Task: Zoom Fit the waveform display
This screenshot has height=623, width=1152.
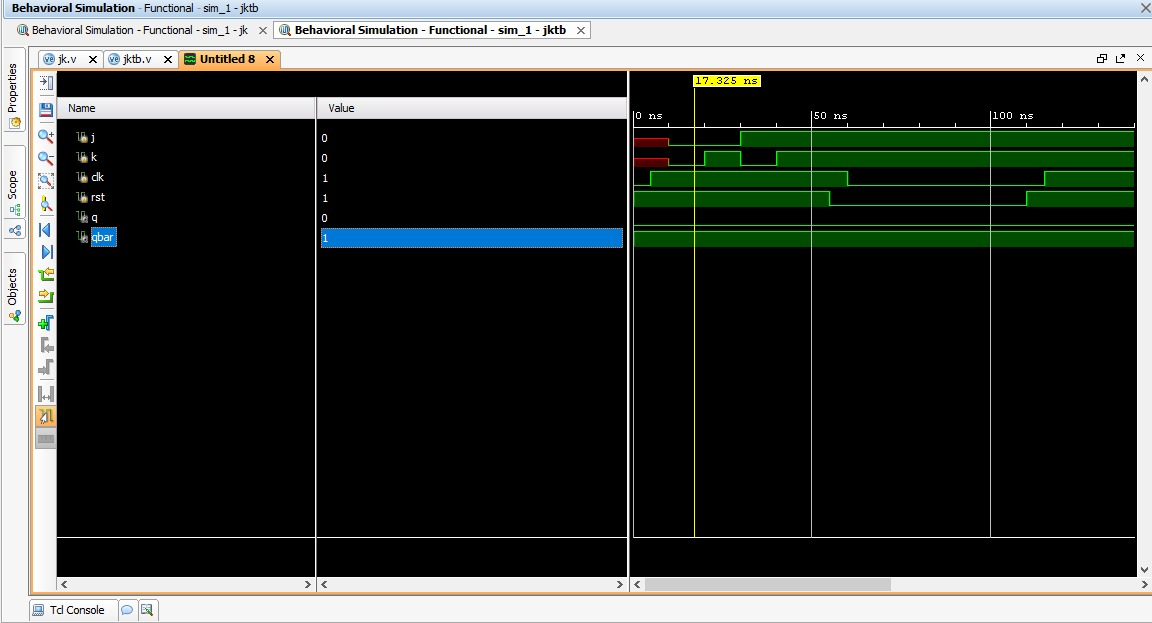Action: click(x=44, y=181)
